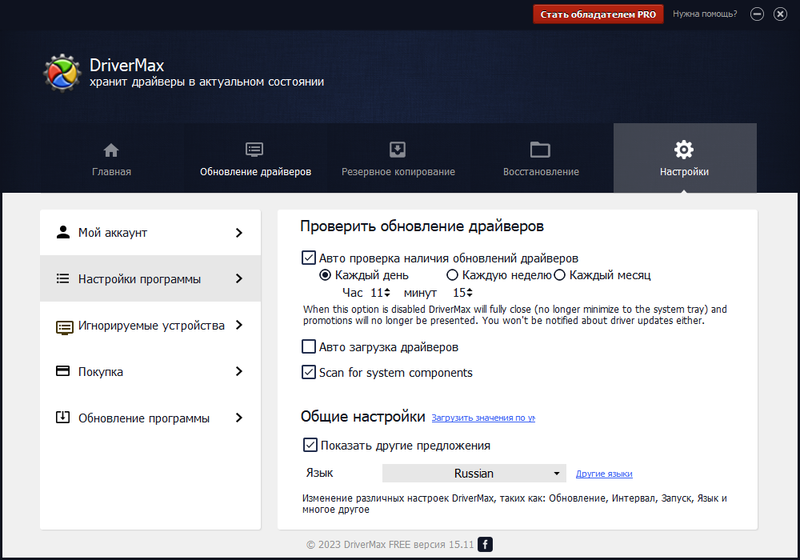800x560 pixels.
Task: Enable Авто загрузка драйверов checkbox
Action: pos(309,347)
